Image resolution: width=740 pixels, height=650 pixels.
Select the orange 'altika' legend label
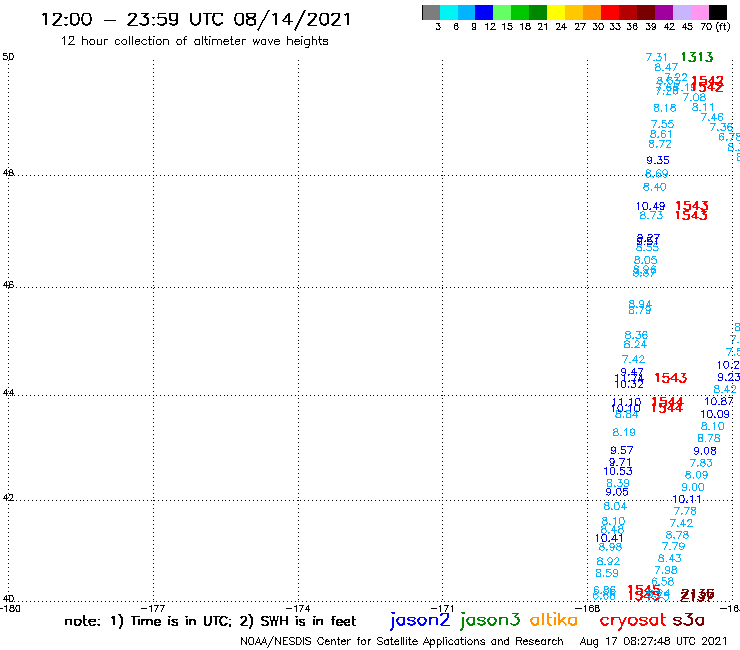[x=554, y=620]
